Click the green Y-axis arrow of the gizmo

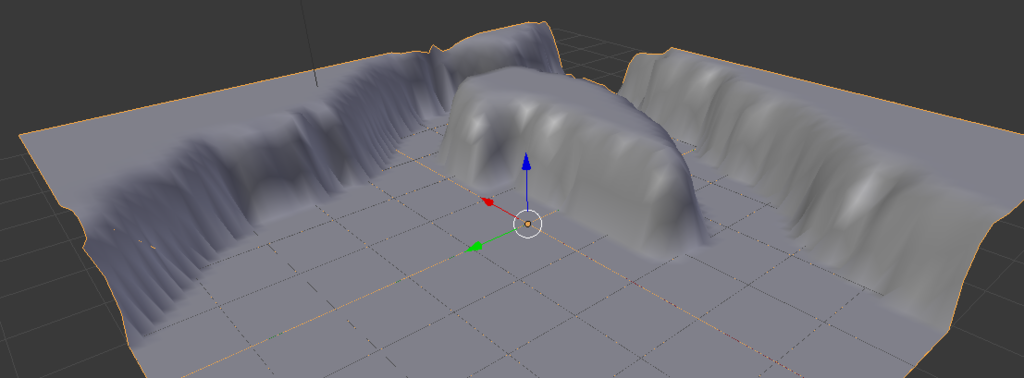475,247
